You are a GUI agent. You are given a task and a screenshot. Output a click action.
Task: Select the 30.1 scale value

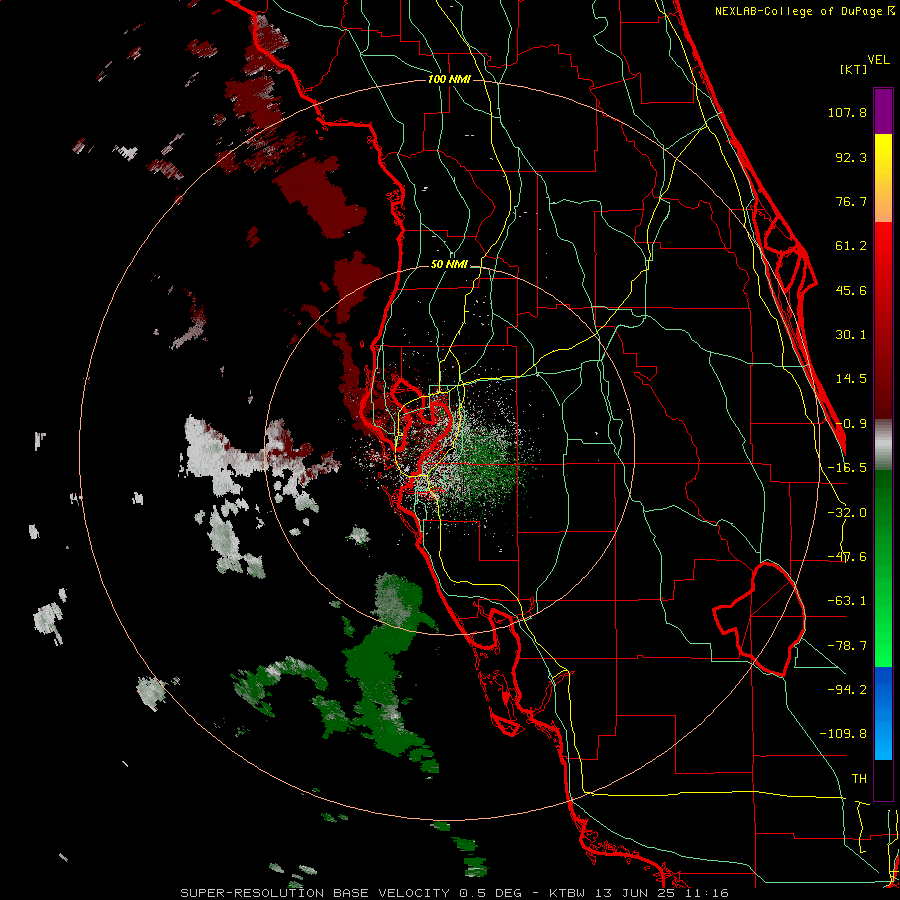coord(851,335)
